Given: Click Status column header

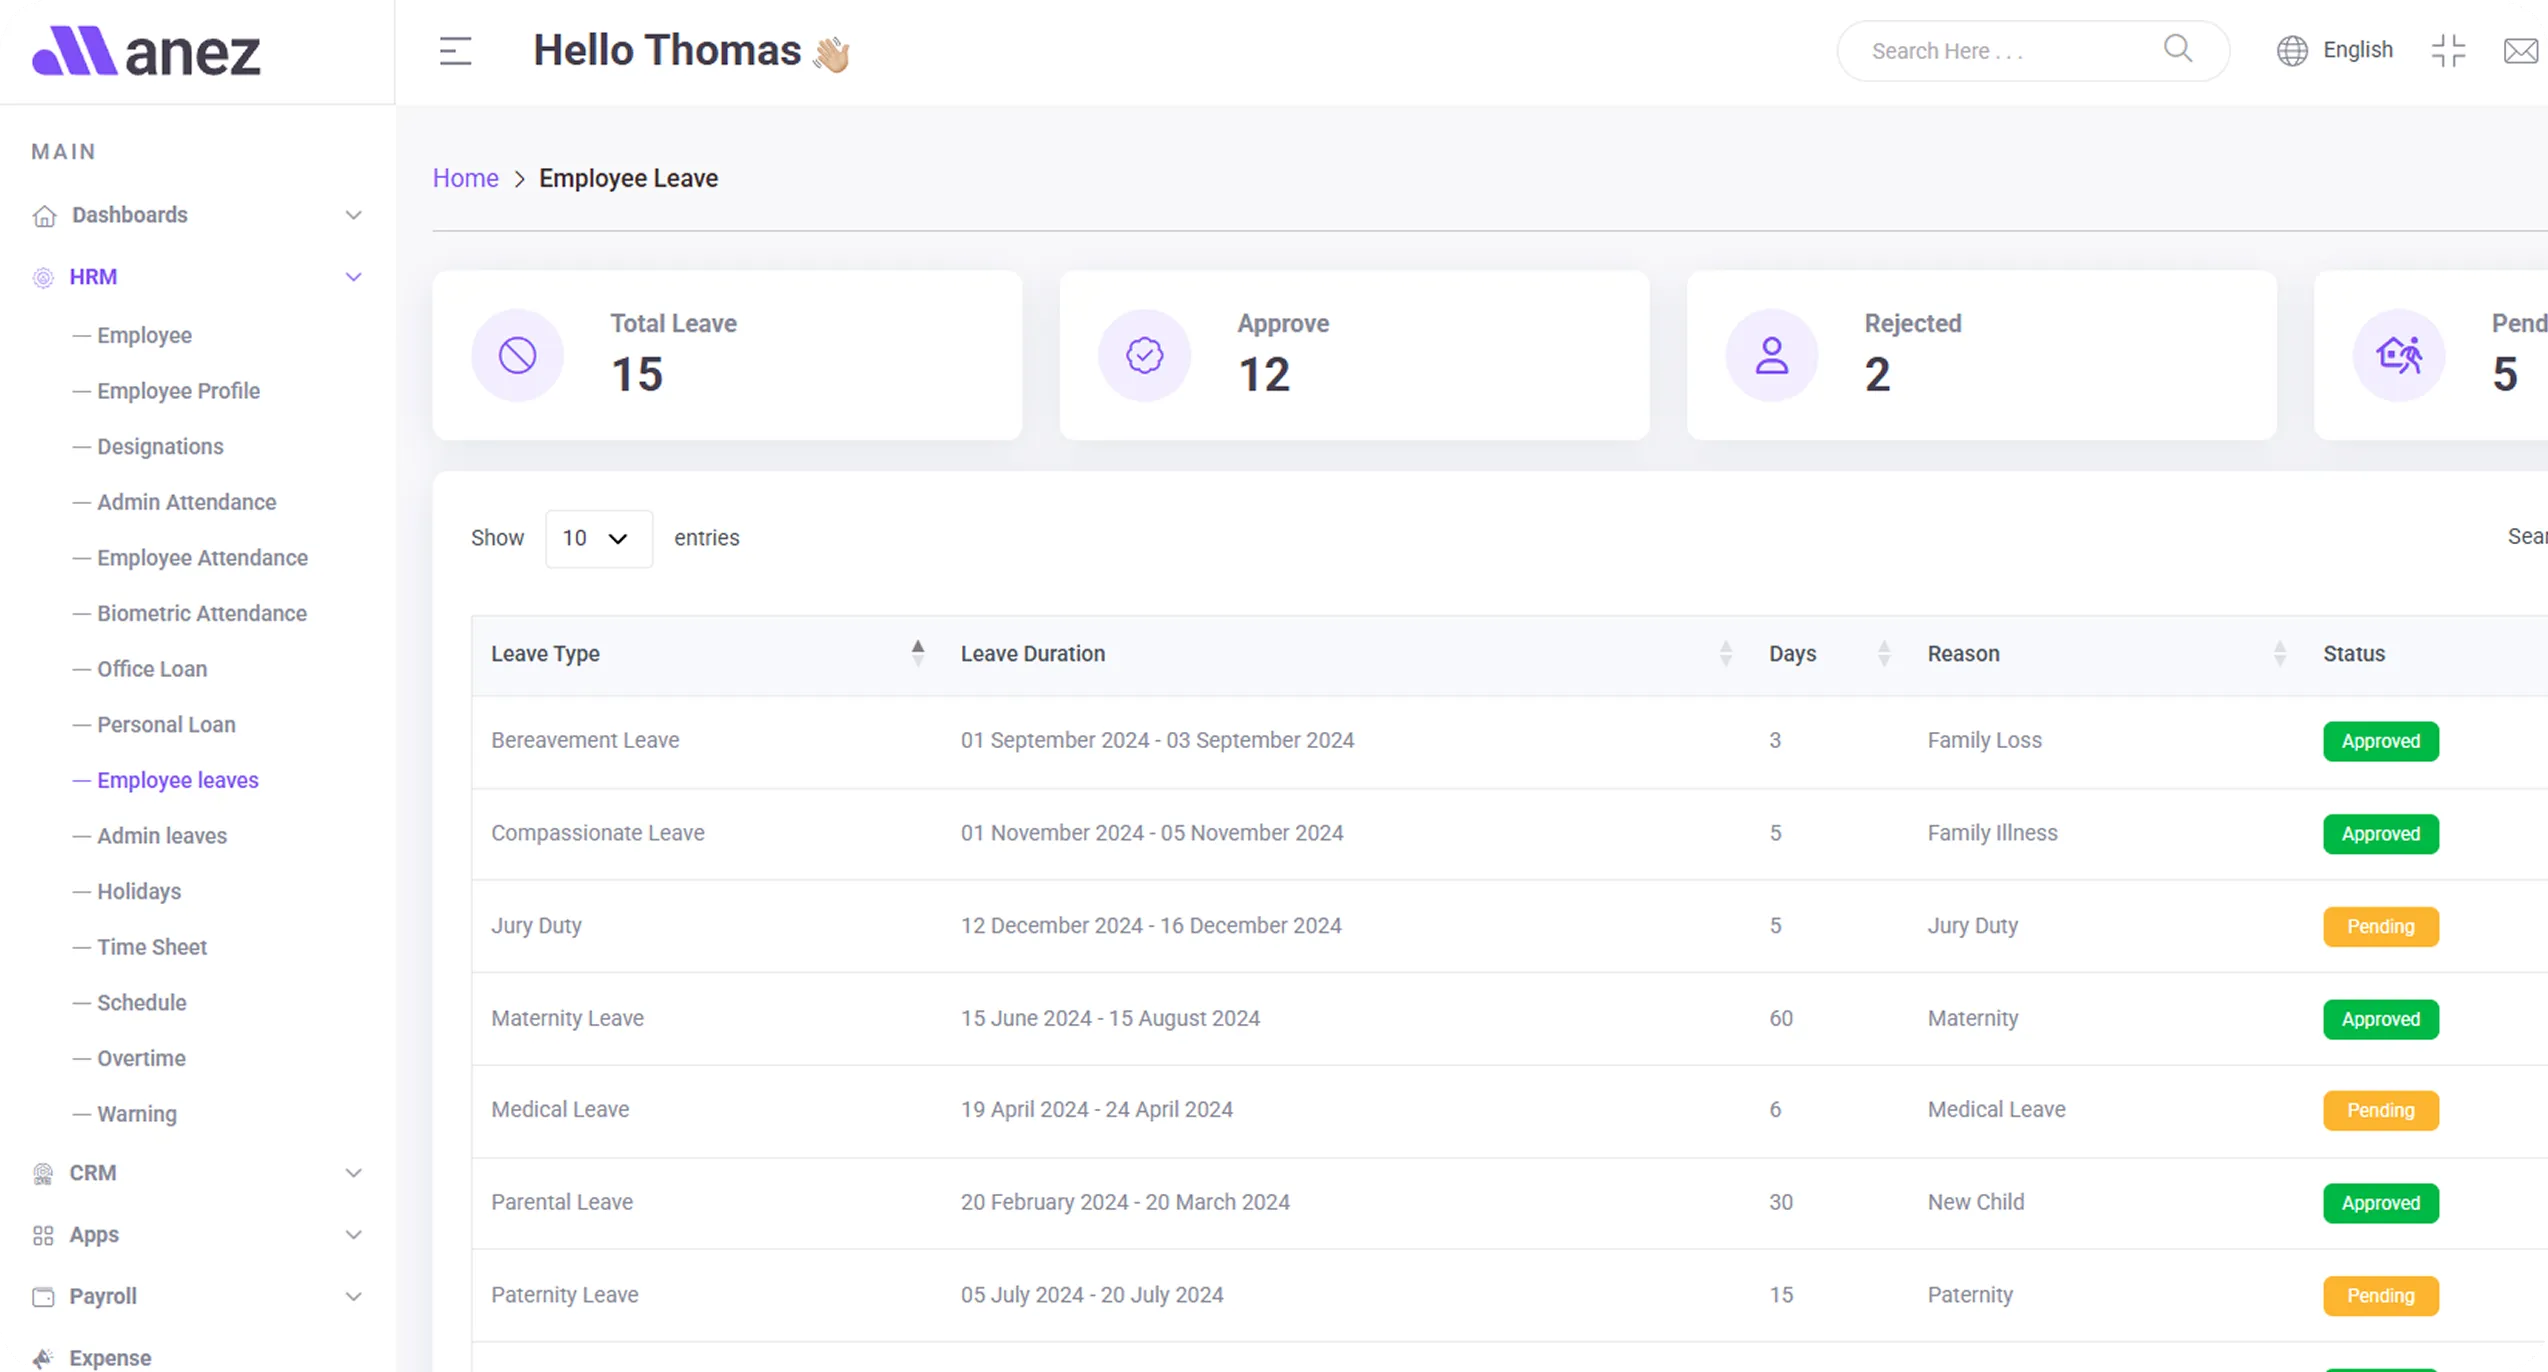Looking at the screenshot, I should [2353, 654].
